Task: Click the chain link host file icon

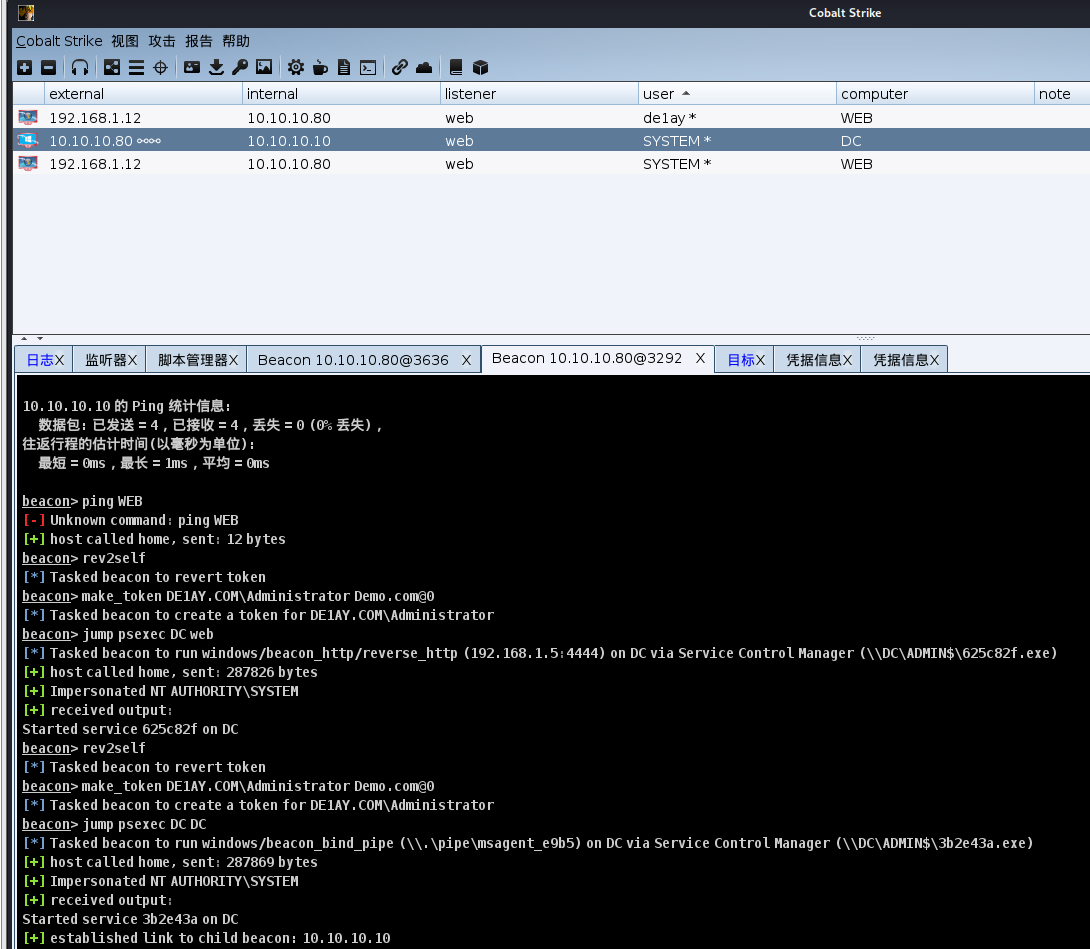Action: pyautogui.click(x=400, y=67)
